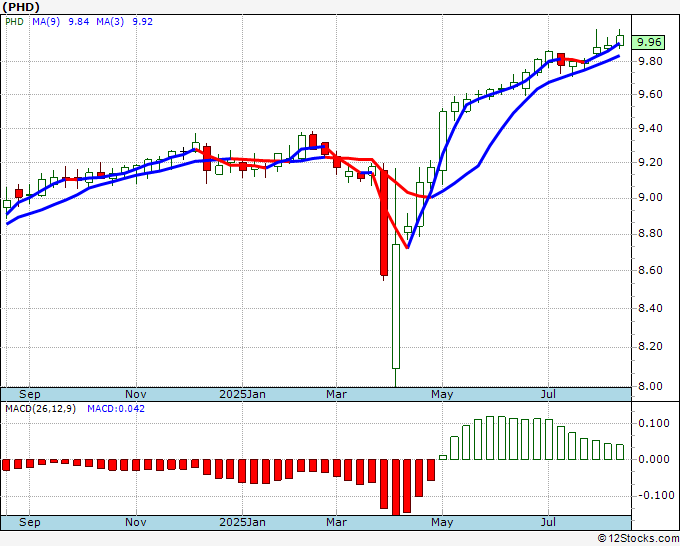Click the 8.40 price axis label
Screen dimensions: 680x546
[x=650, y=308]
